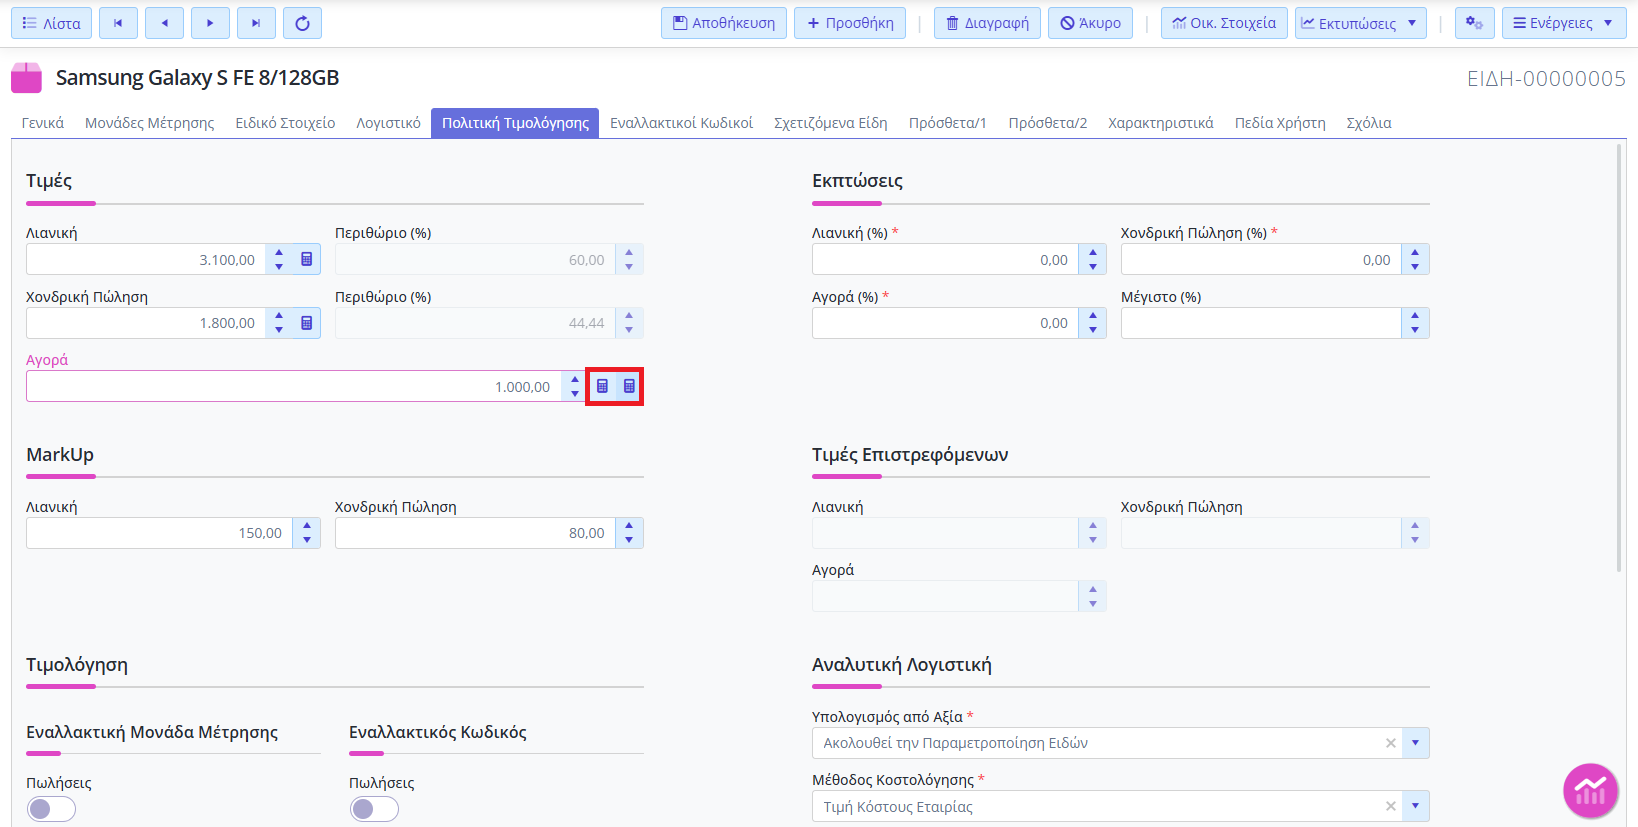Open the Ενέργειες dropdown menu
This screenshot has width=1638, height=827.
pos(1563,23)
